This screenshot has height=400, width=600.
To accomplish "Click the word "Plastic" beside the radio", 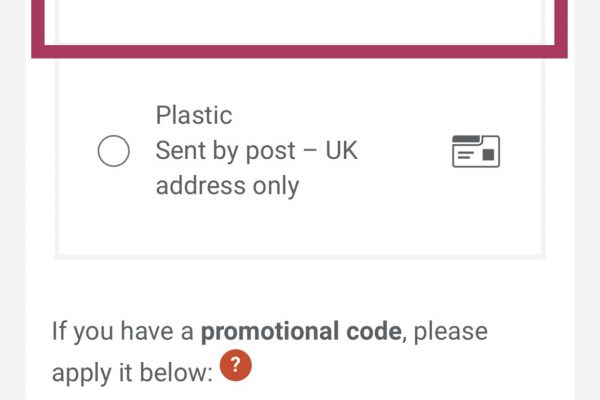I will coord(194,115).
